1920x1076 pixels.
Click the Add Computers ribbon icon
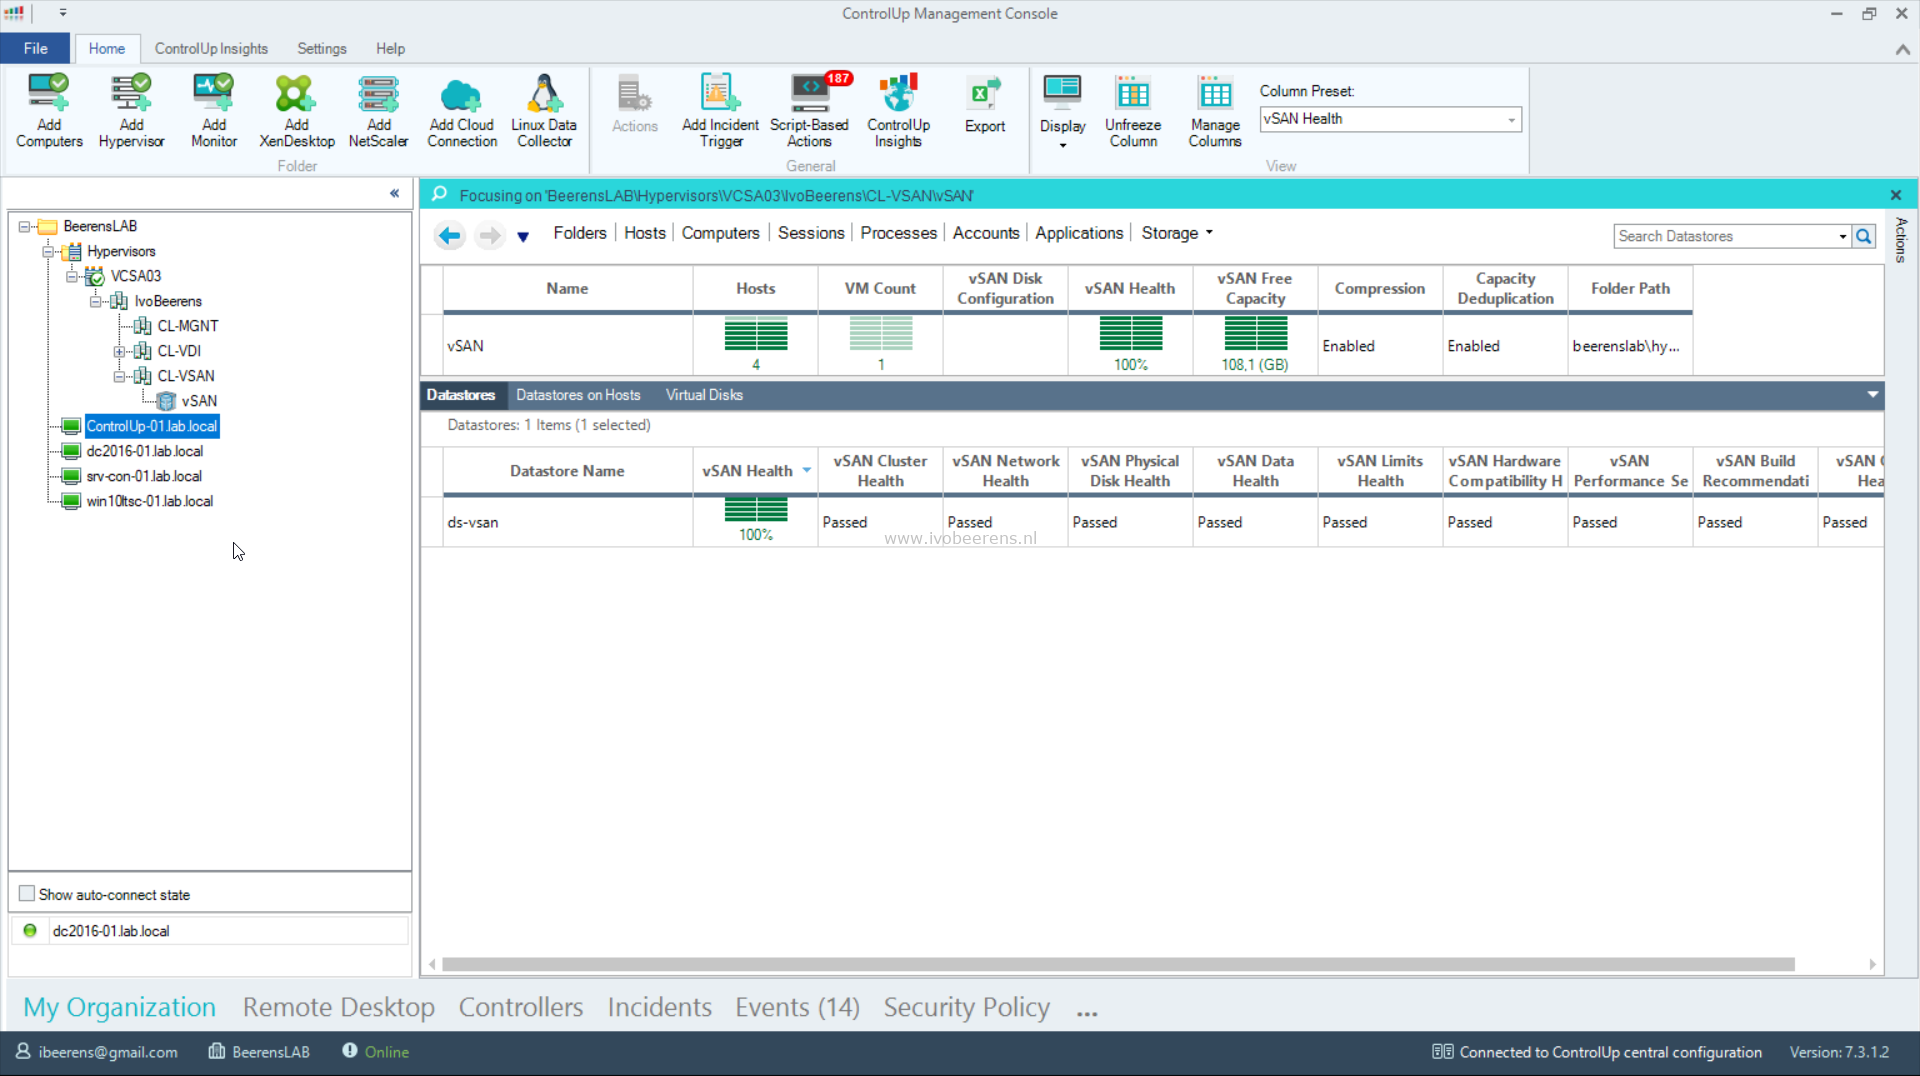click(x=49, y=110)
